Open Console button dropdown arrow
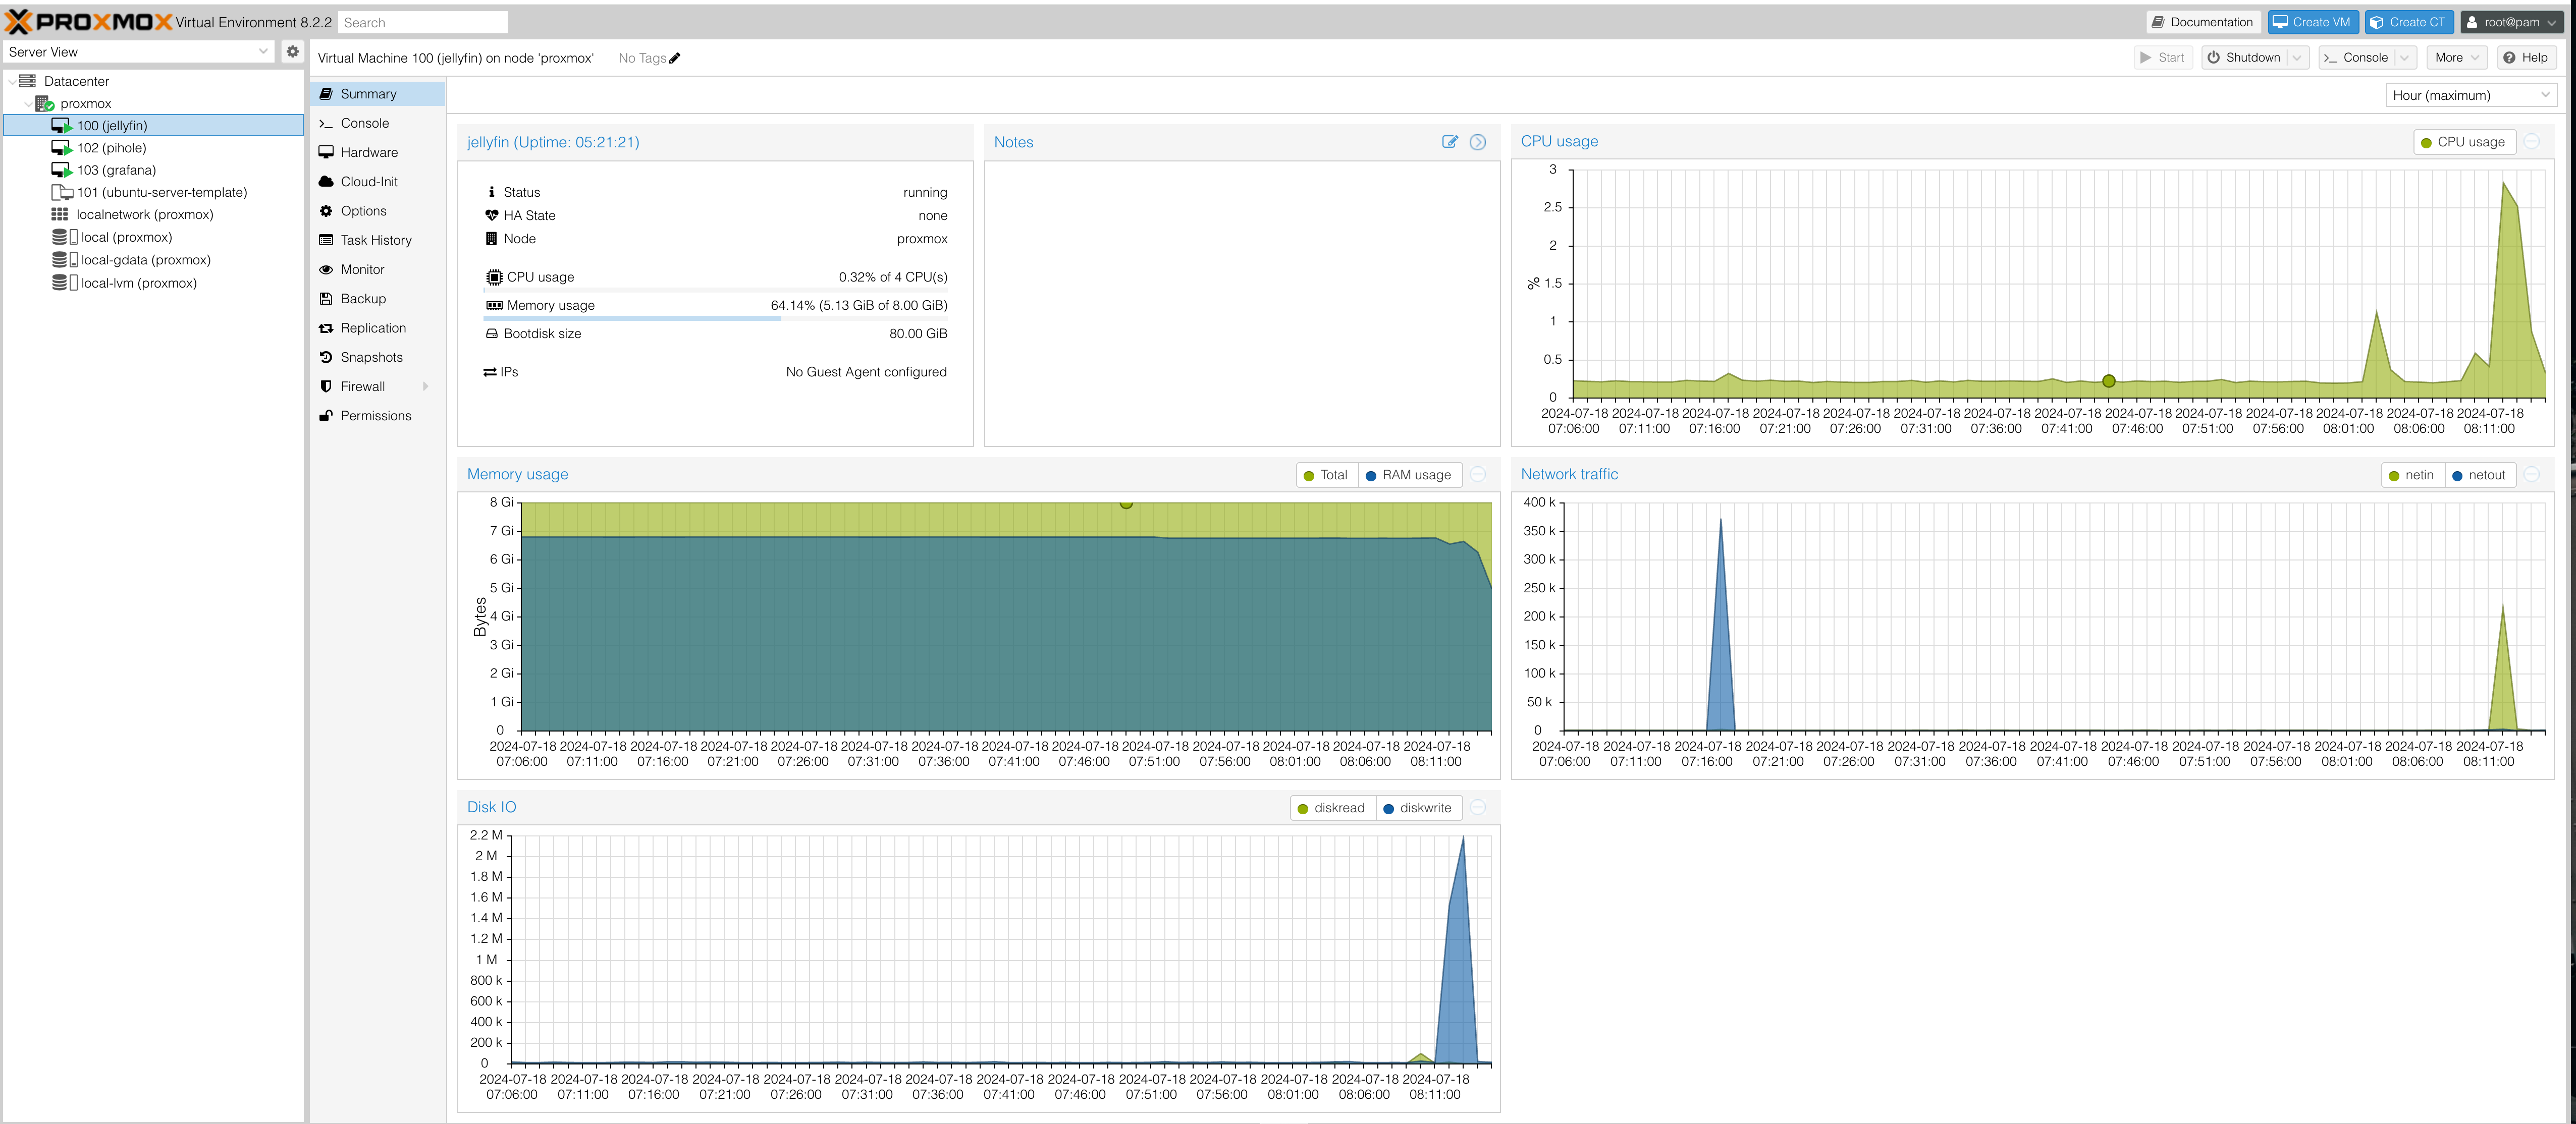The height and width of the screenshot is (1124, 2576). (2404, 58)
